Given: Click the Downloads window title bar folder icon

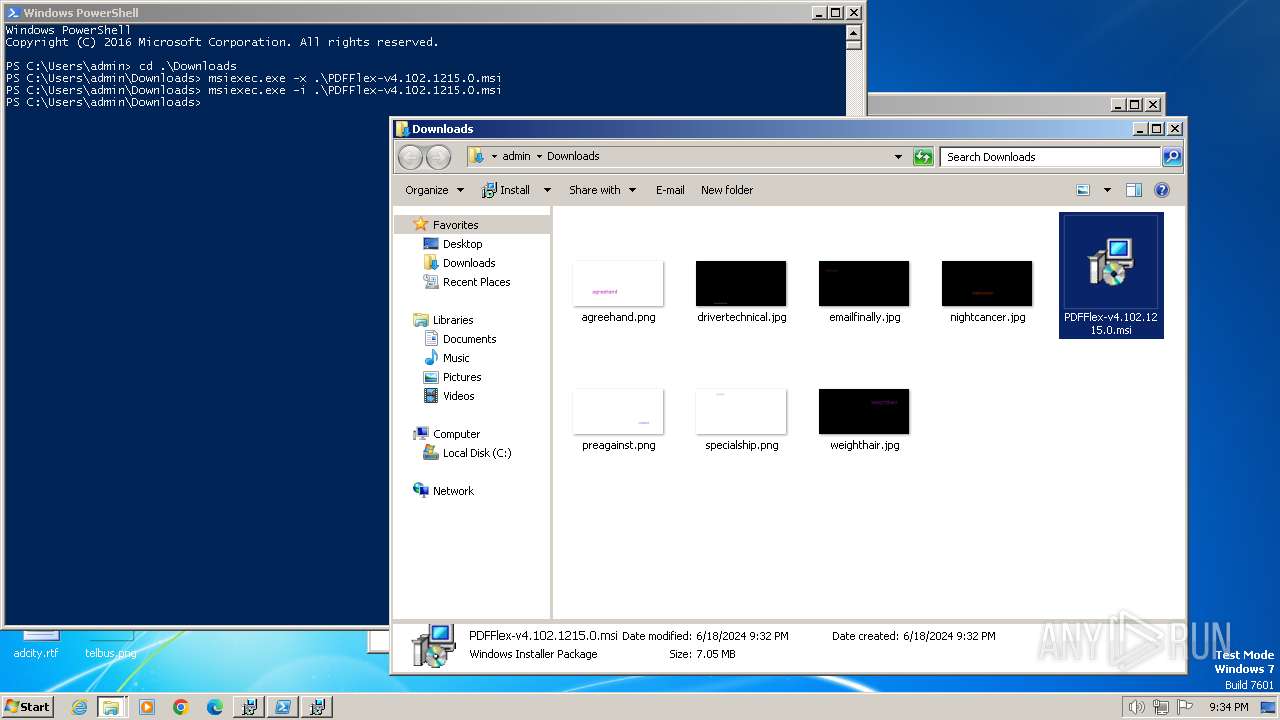Looking at the screenshot, I should 402,129.
